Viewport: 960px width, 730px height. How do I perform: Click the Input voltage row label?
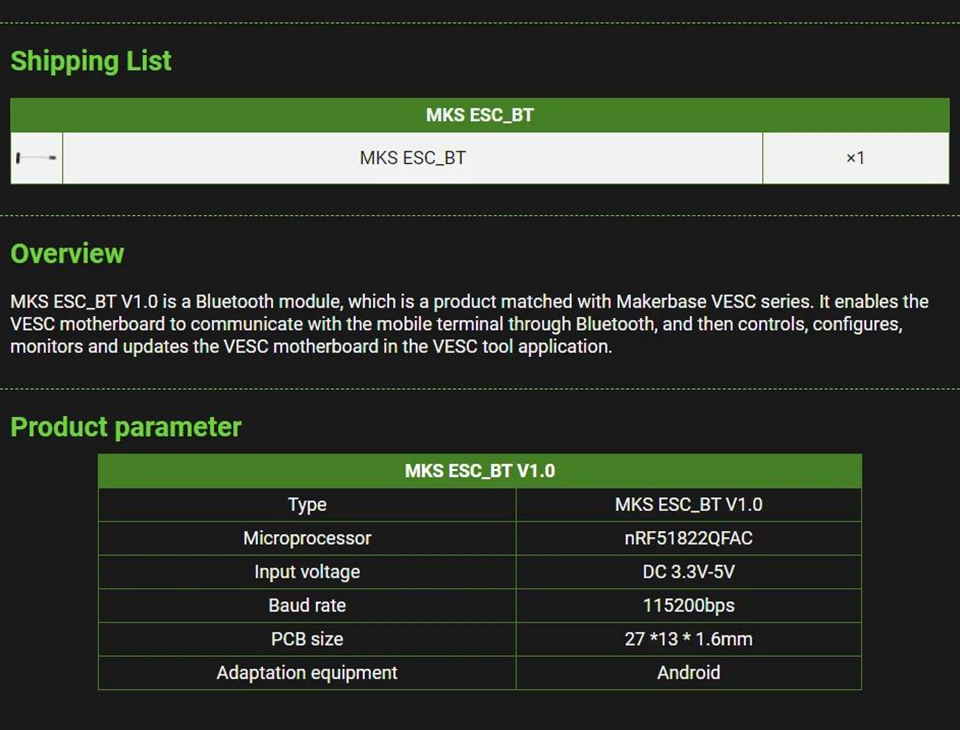(x=307, y=572)
